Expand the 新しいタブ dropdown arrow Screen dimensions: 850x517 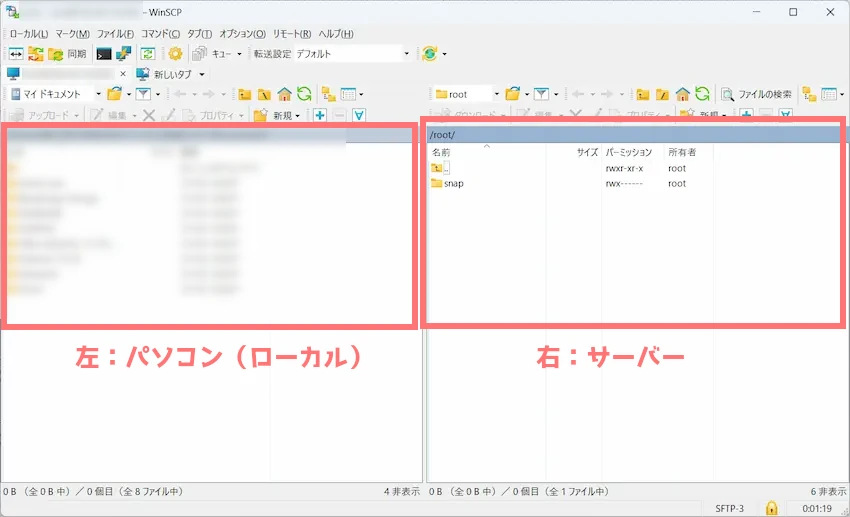(x=202, y=74)
